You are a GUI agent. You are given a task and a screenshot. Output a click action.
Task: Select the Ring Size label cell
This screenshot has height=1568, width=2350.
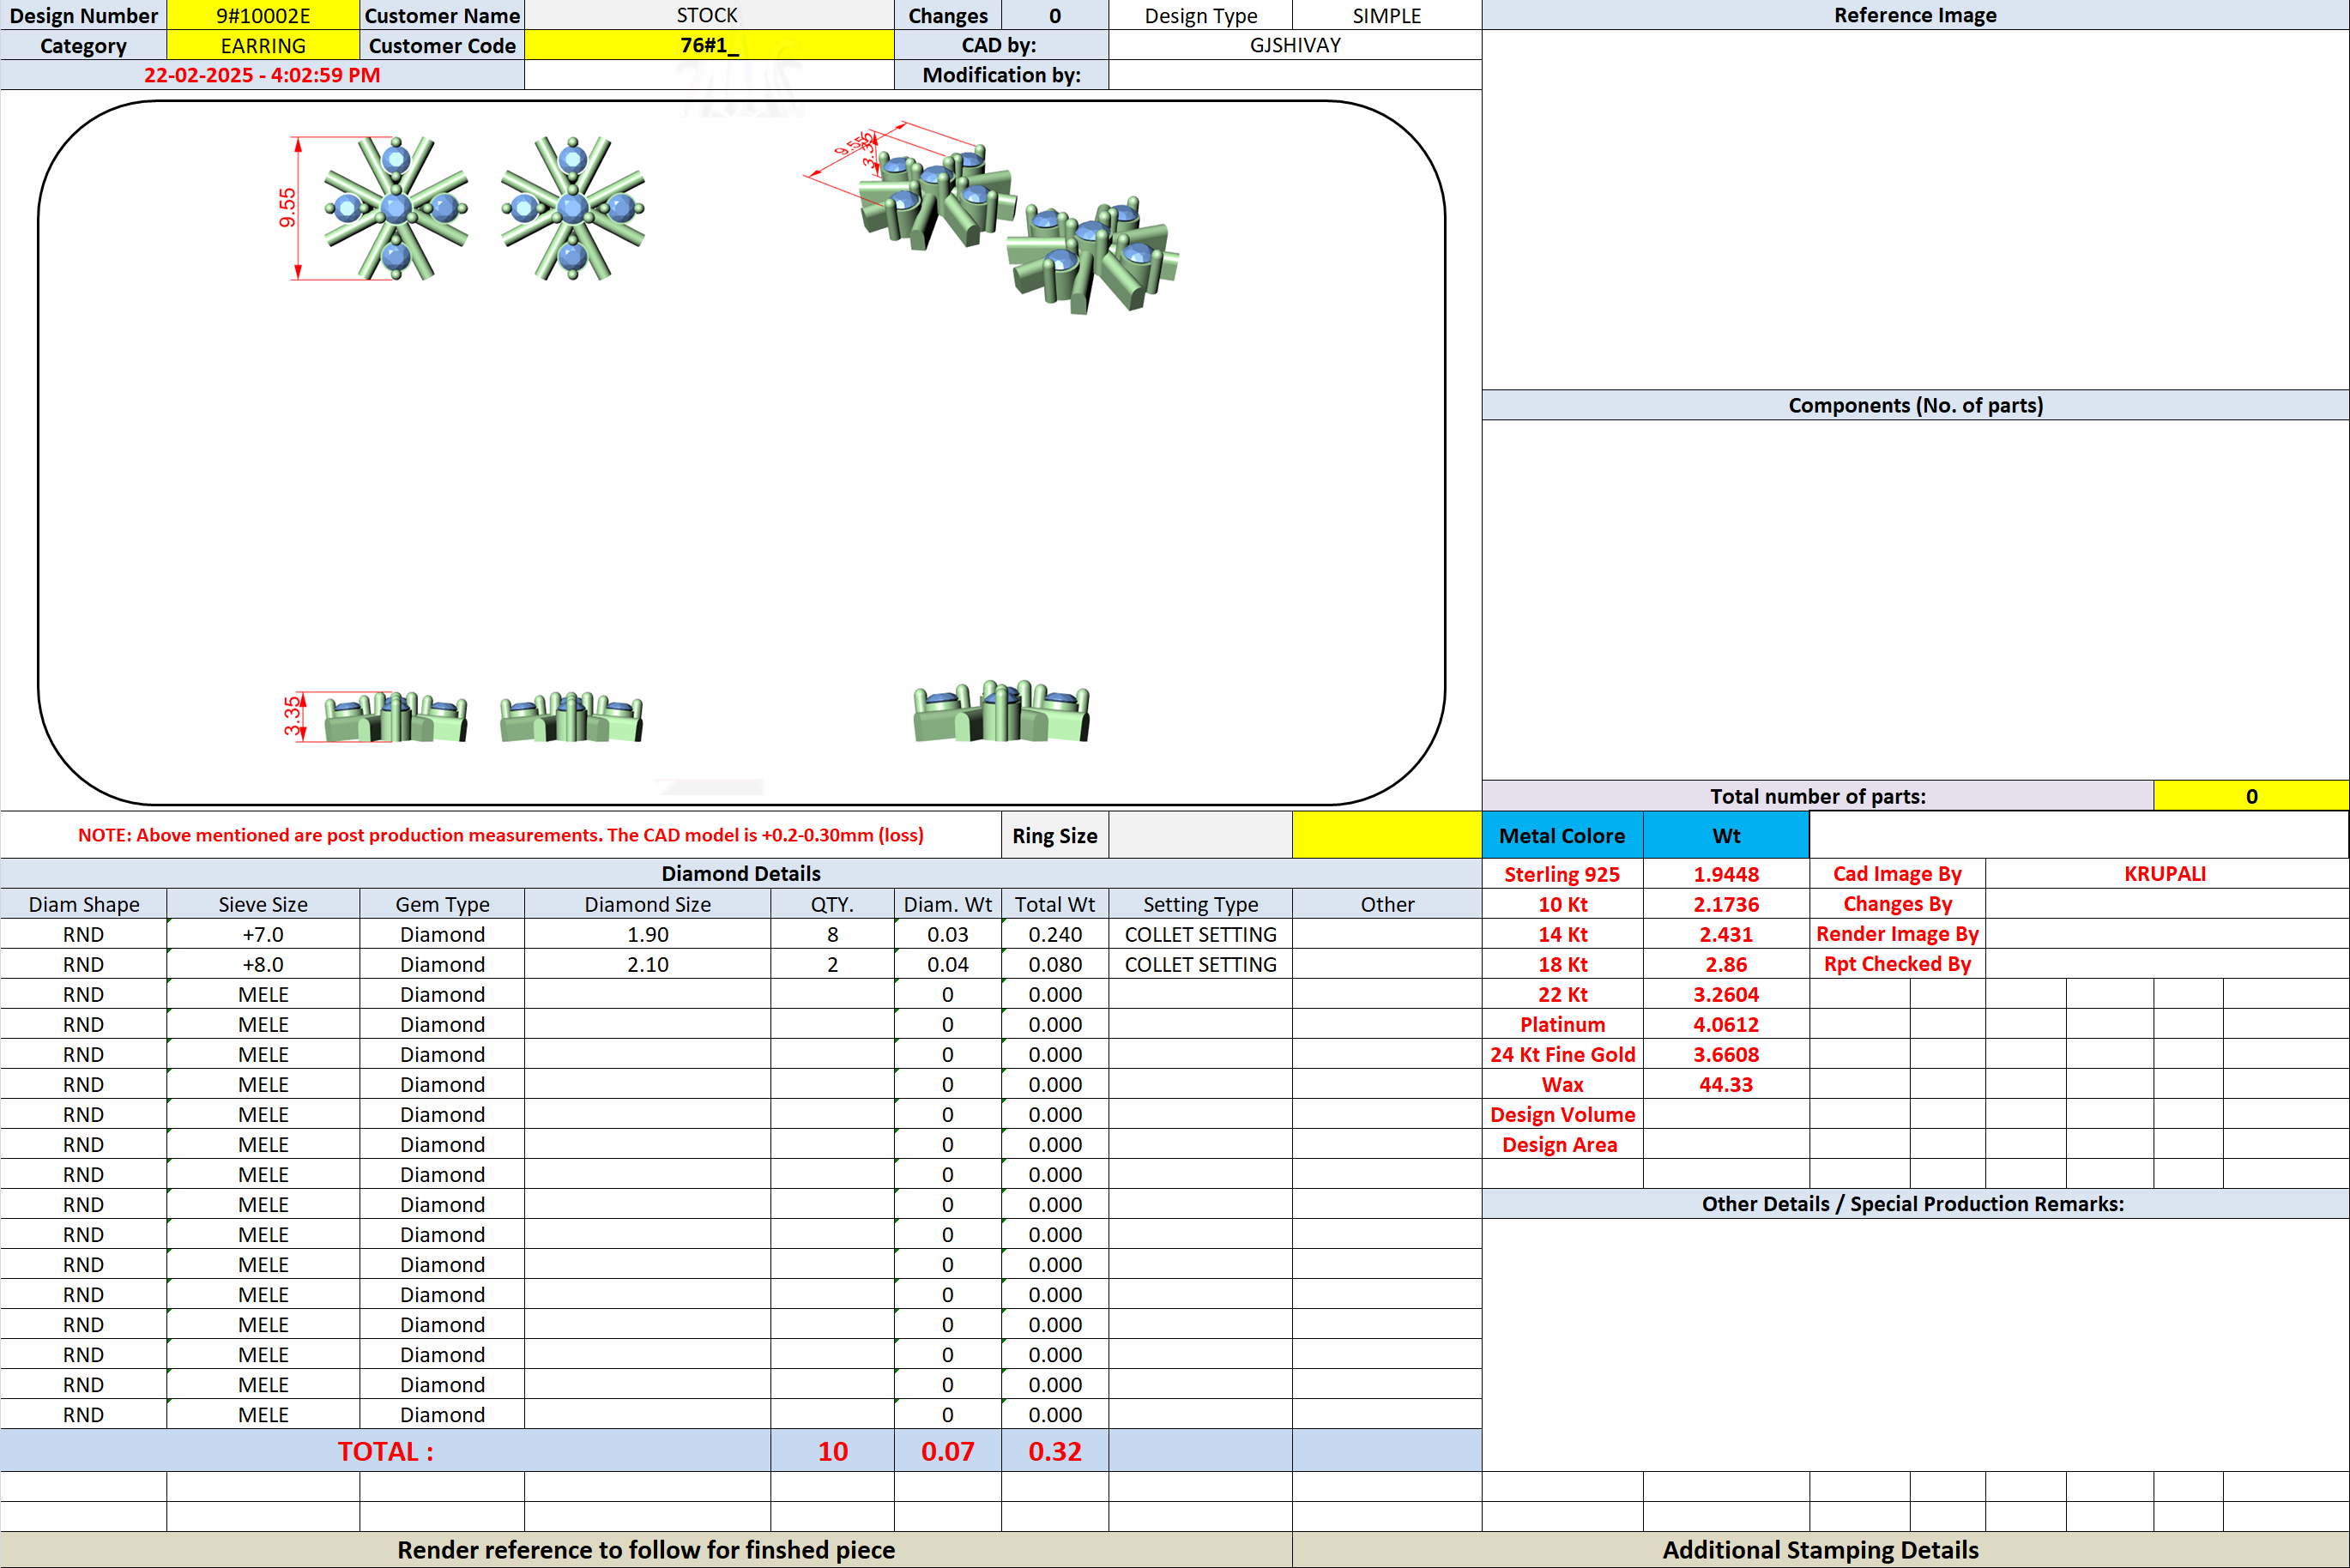1055,835
